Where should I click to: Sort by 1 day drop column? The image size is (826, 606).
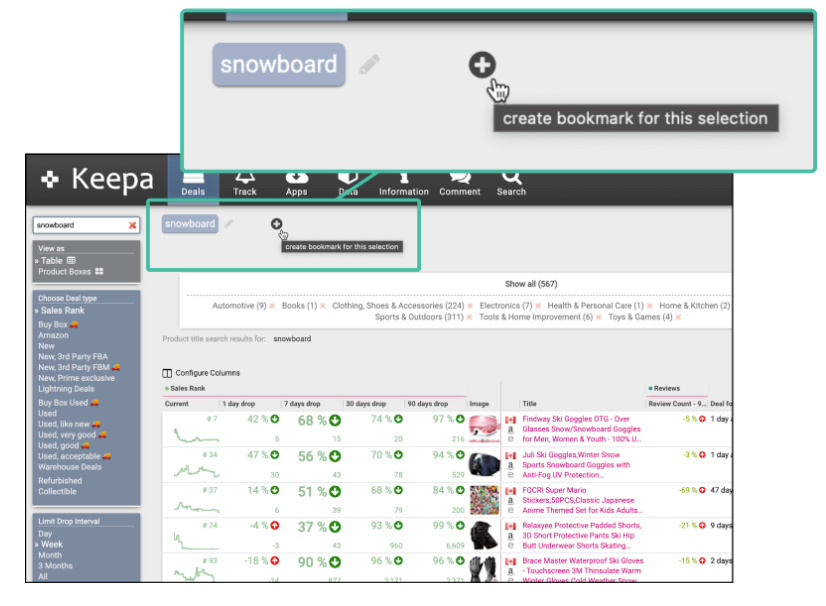pos(239,404)
